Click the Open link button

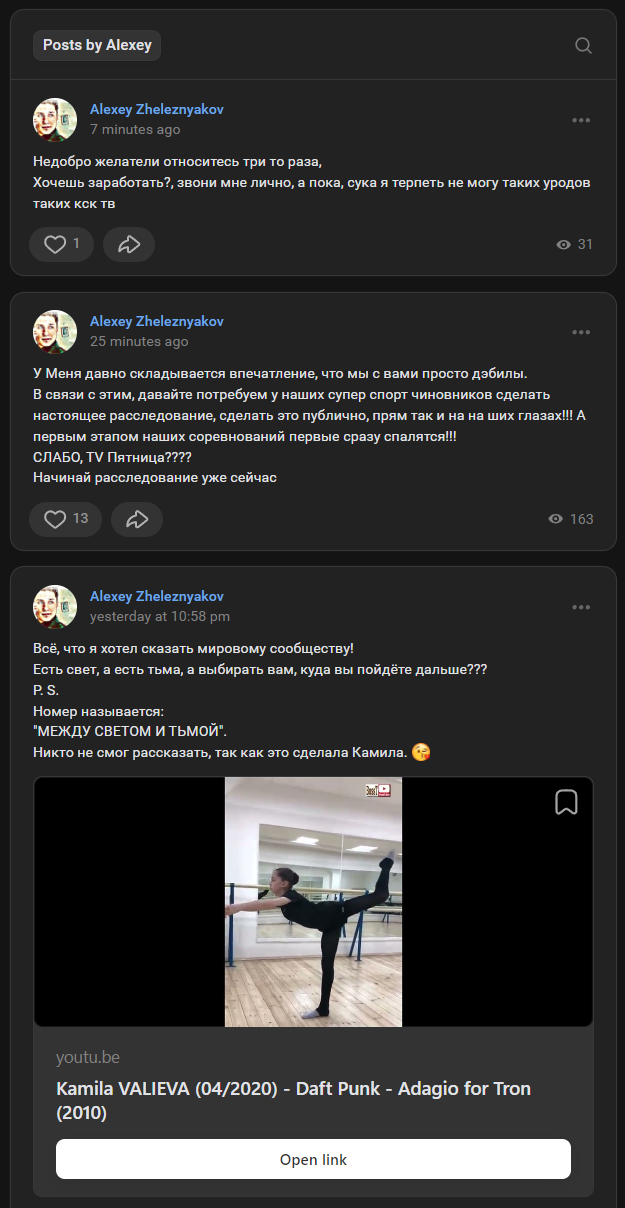(313, 1160)
